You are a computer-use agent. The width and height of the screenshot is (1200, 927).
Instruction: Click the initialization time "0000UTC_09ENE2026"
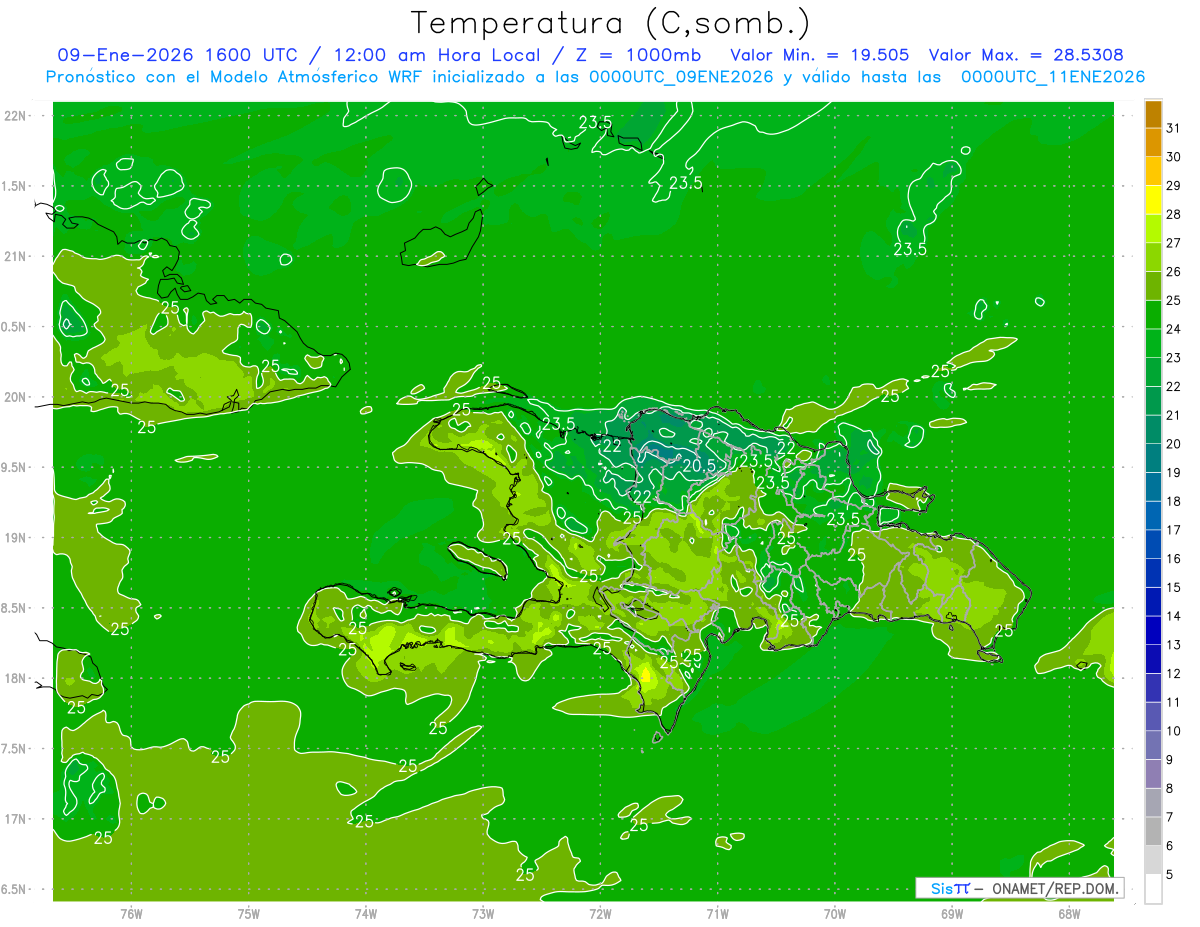tap(682, 77)
